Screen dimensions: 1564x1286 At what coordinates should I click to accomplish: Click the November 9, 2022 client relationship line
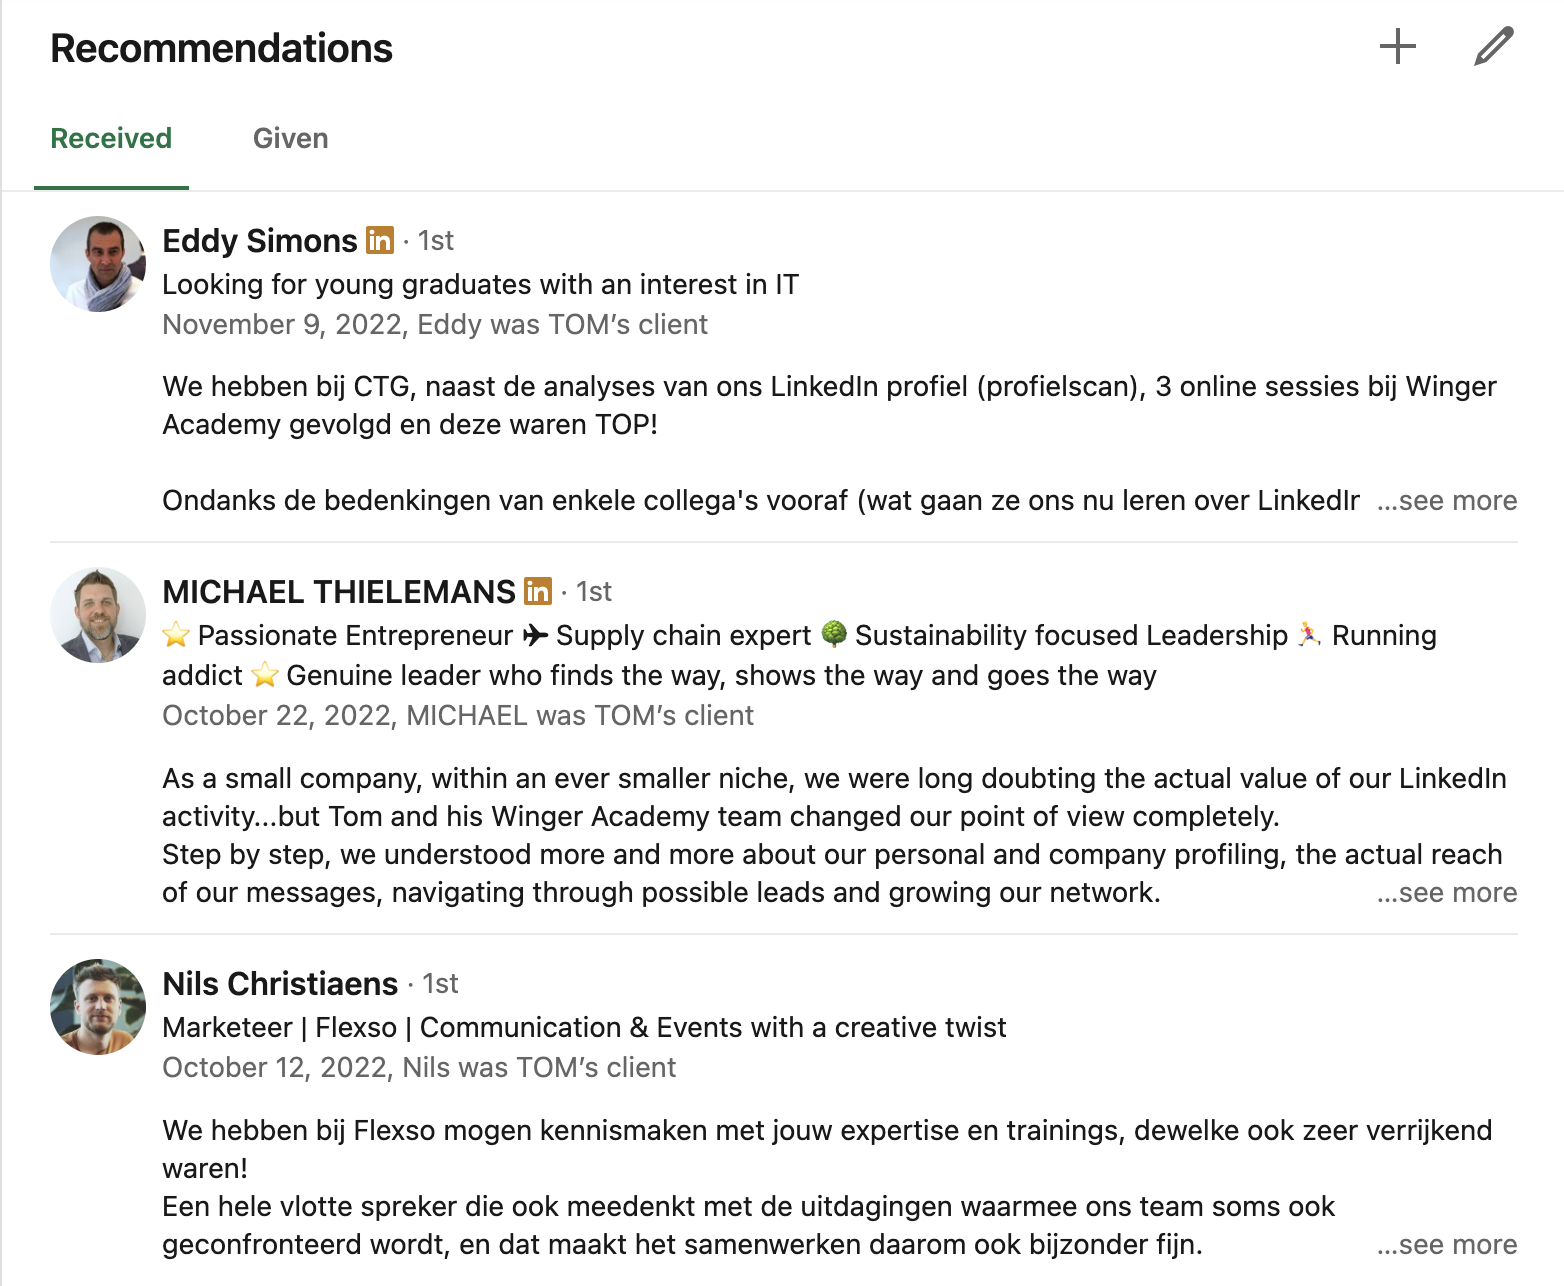435,324
